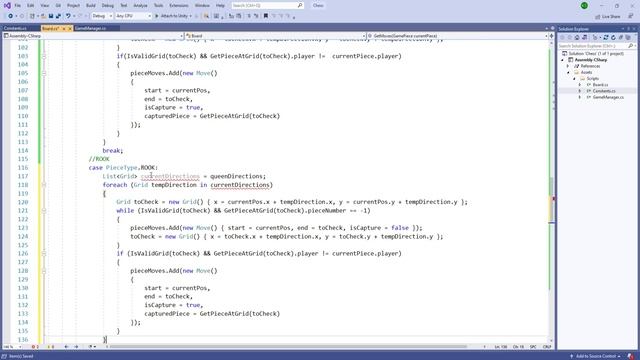This screenshot has height=360, width=640.
Task: Click the previous issue arrow
Action: coord(66,347)
